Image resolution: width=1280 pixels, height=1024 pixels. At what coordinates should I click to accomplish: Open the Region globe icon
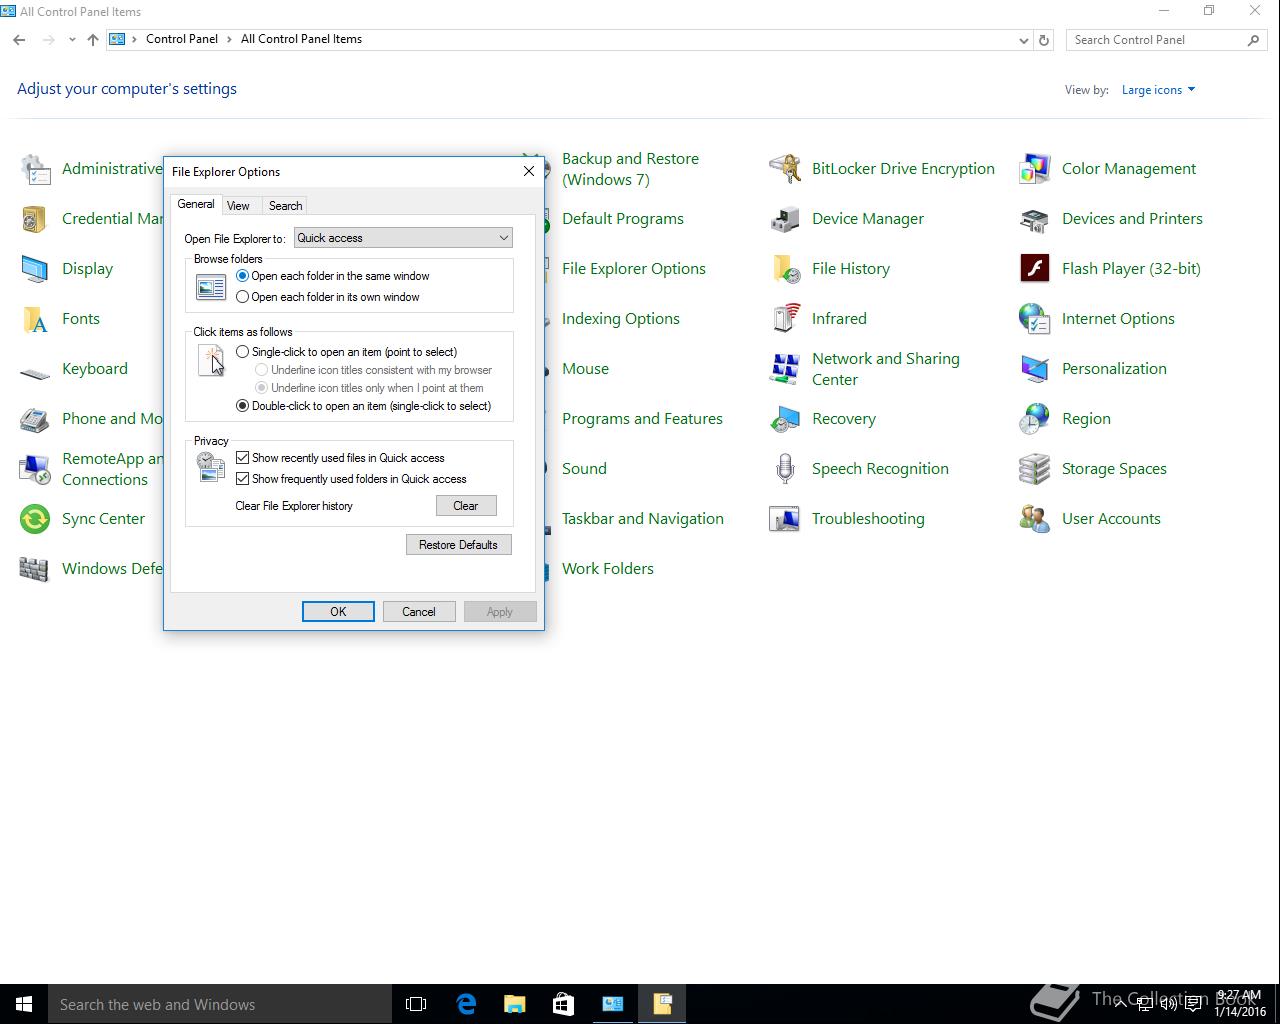pyautogui.click(x=1035, y=419)
